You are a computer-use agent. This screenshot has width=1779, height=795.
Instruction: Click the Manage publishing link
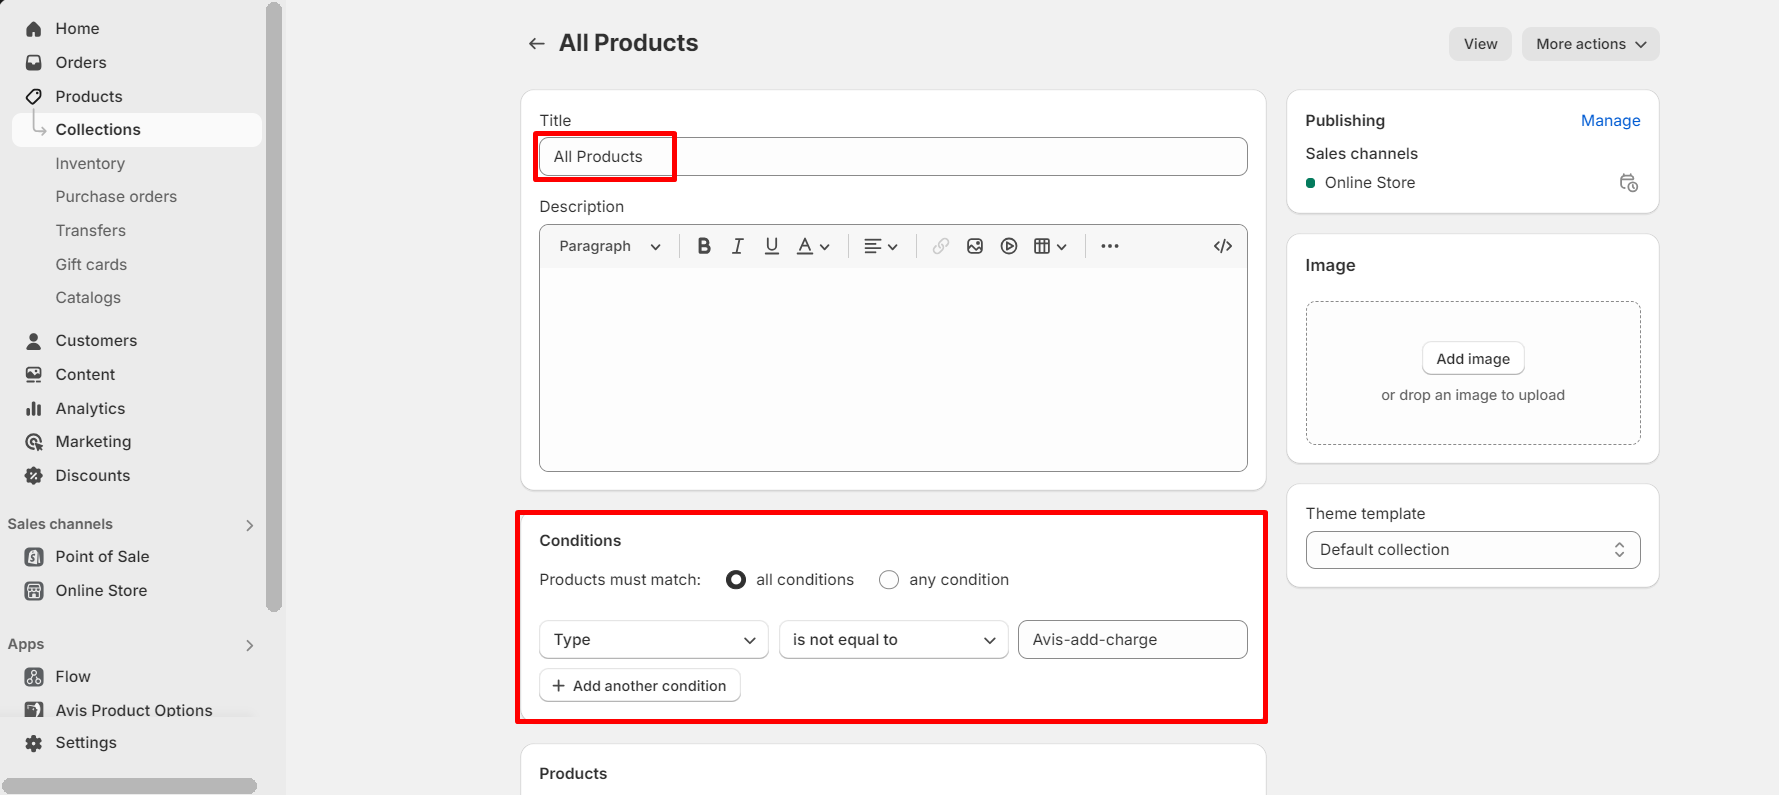1610,120
